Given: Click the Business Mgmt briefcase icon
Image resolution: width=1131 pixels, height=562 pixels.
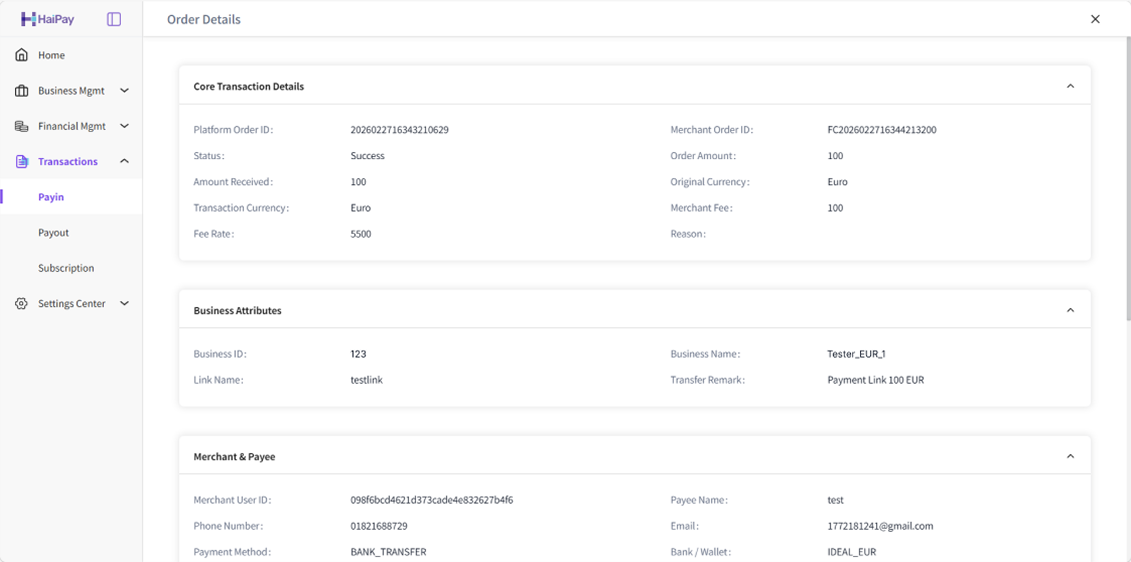Looking at the screenshot, I should (21, 91).
